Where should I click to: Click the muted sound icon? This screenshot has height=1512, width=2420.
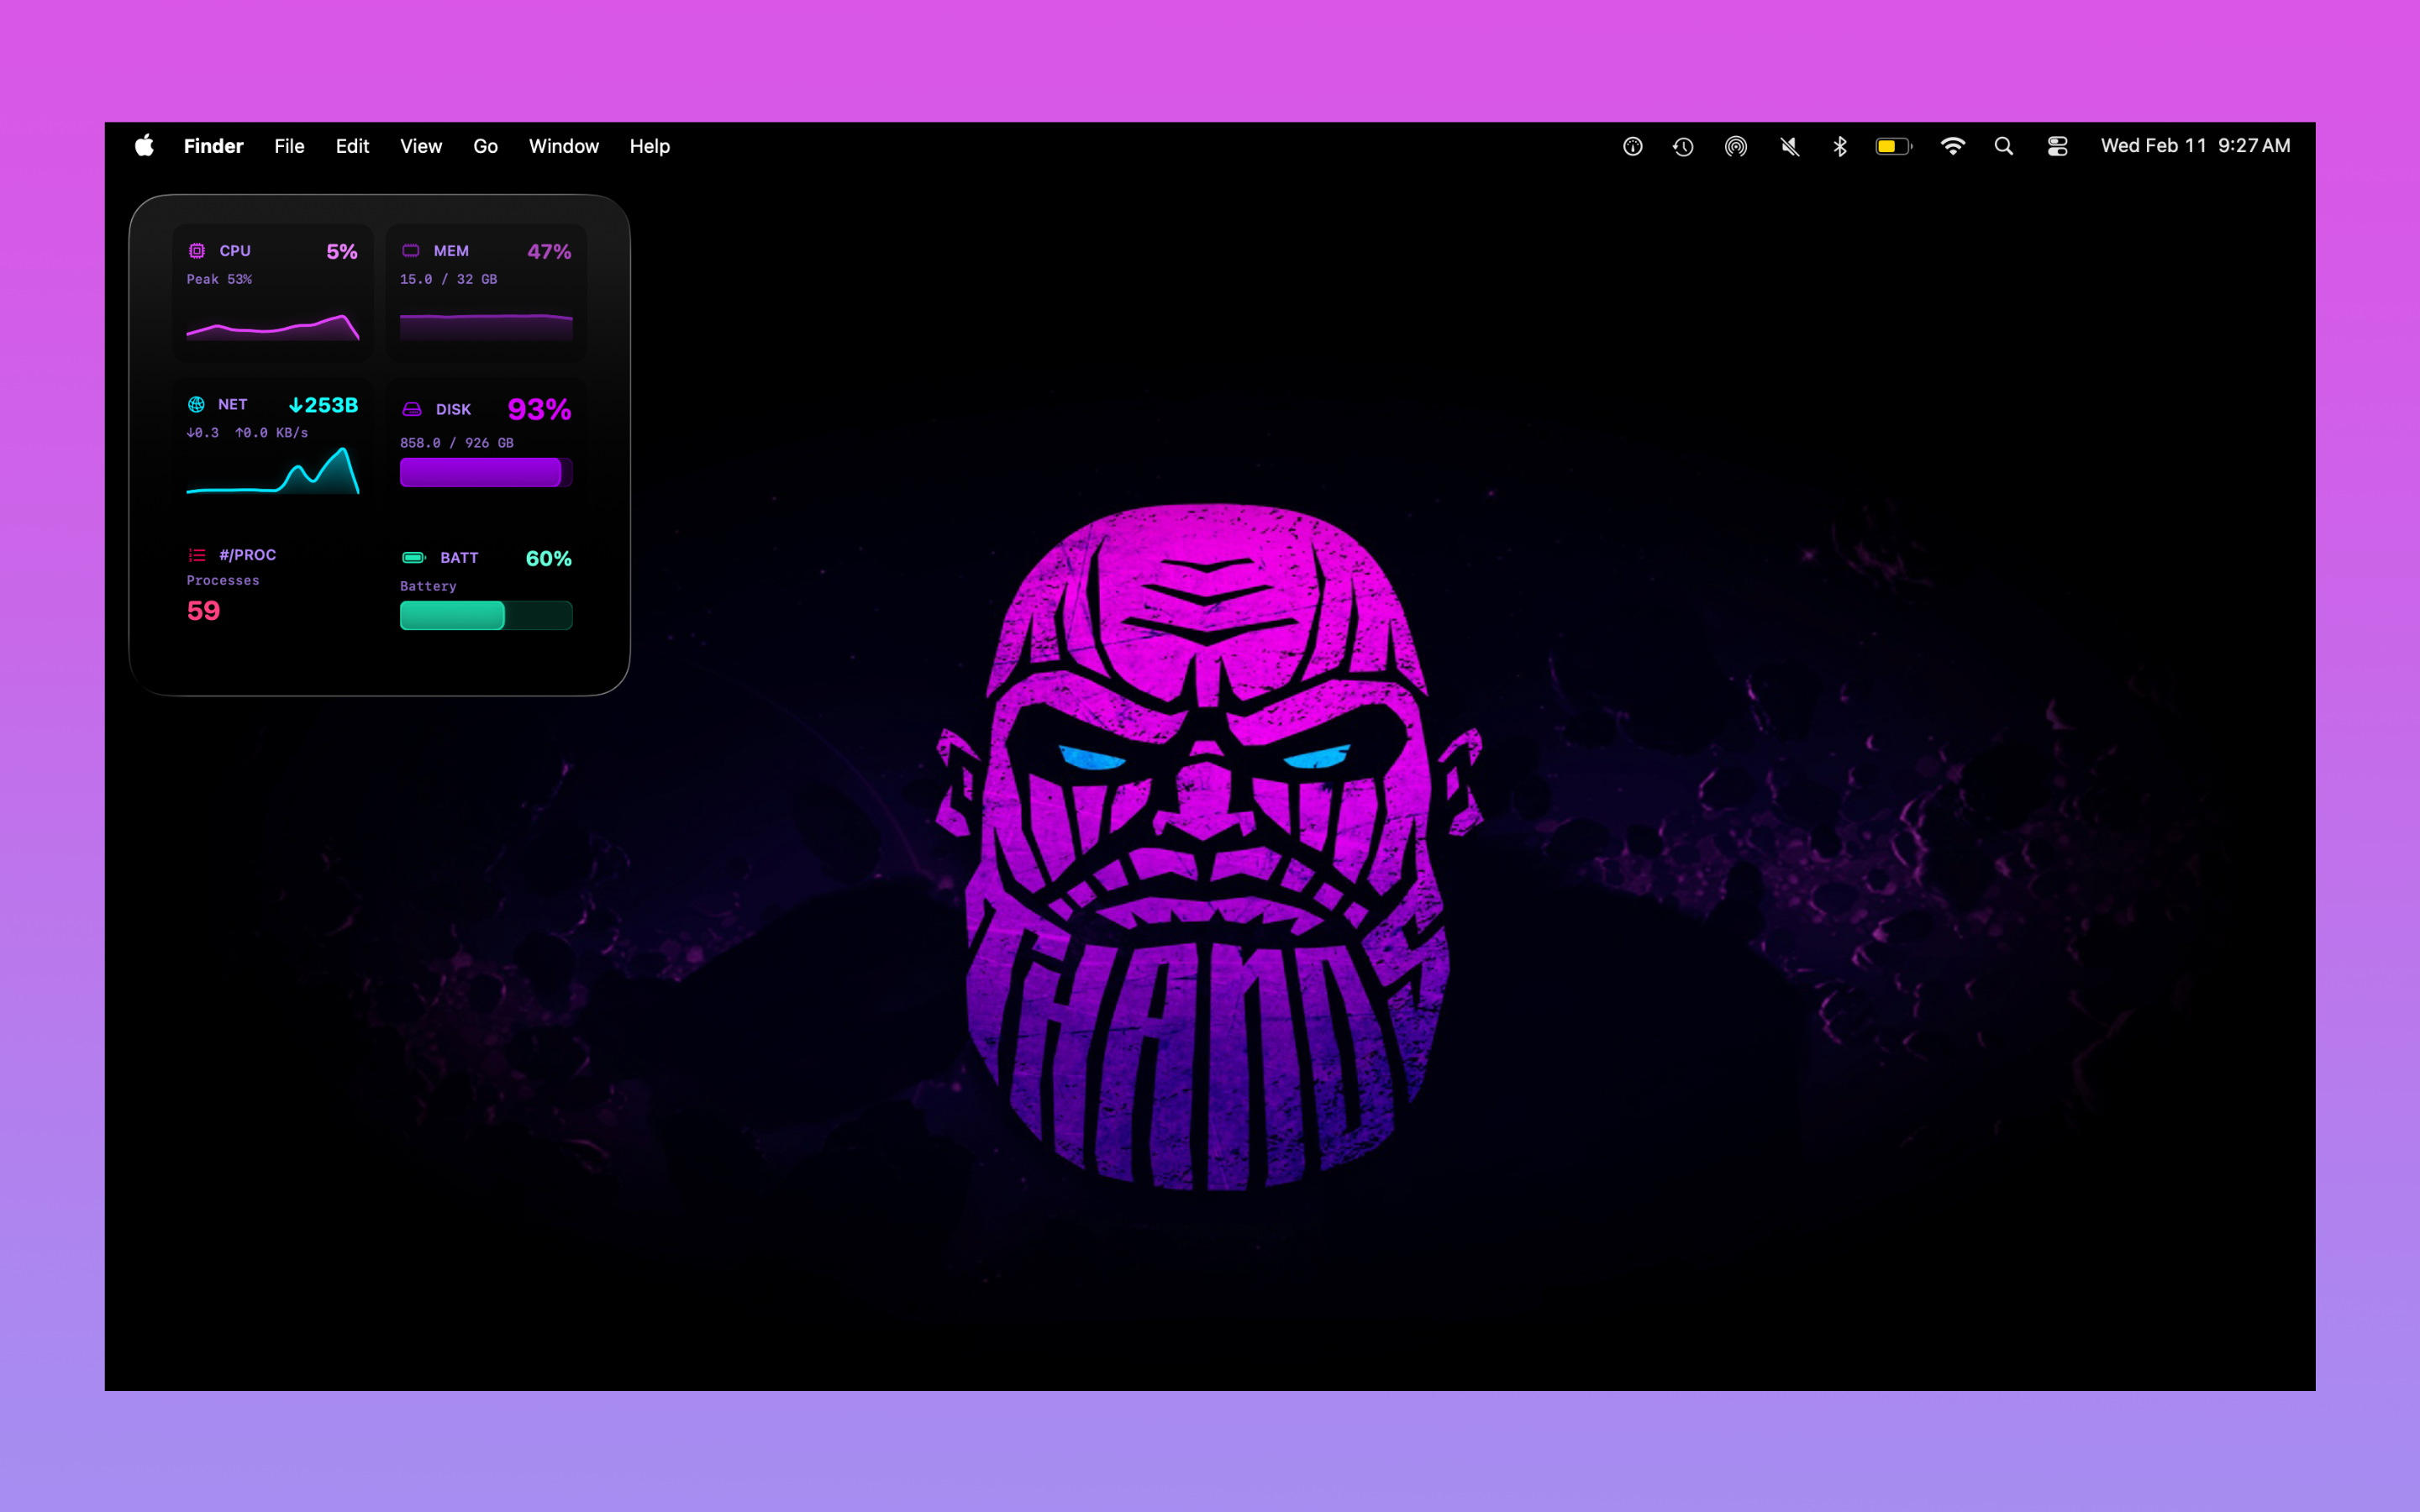[x=1789, y=146]
